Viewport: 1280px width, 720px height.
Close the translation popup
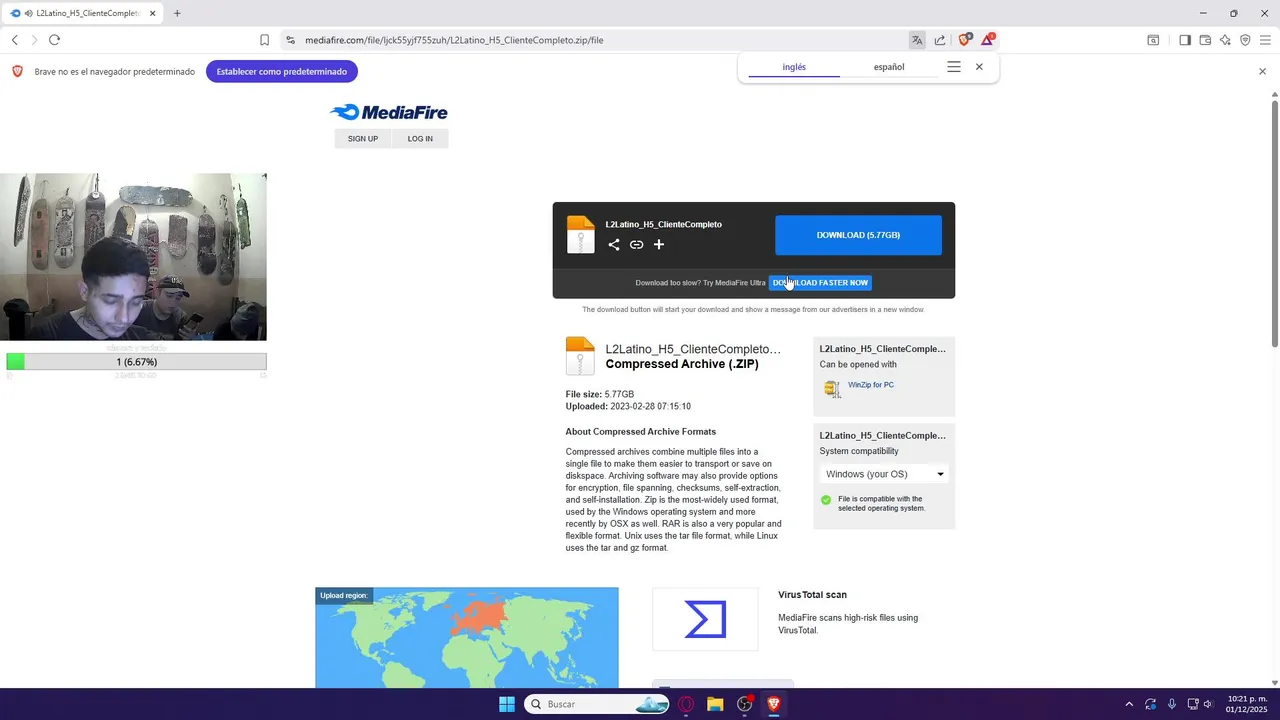pyautogui.click(x=979, y=67)
